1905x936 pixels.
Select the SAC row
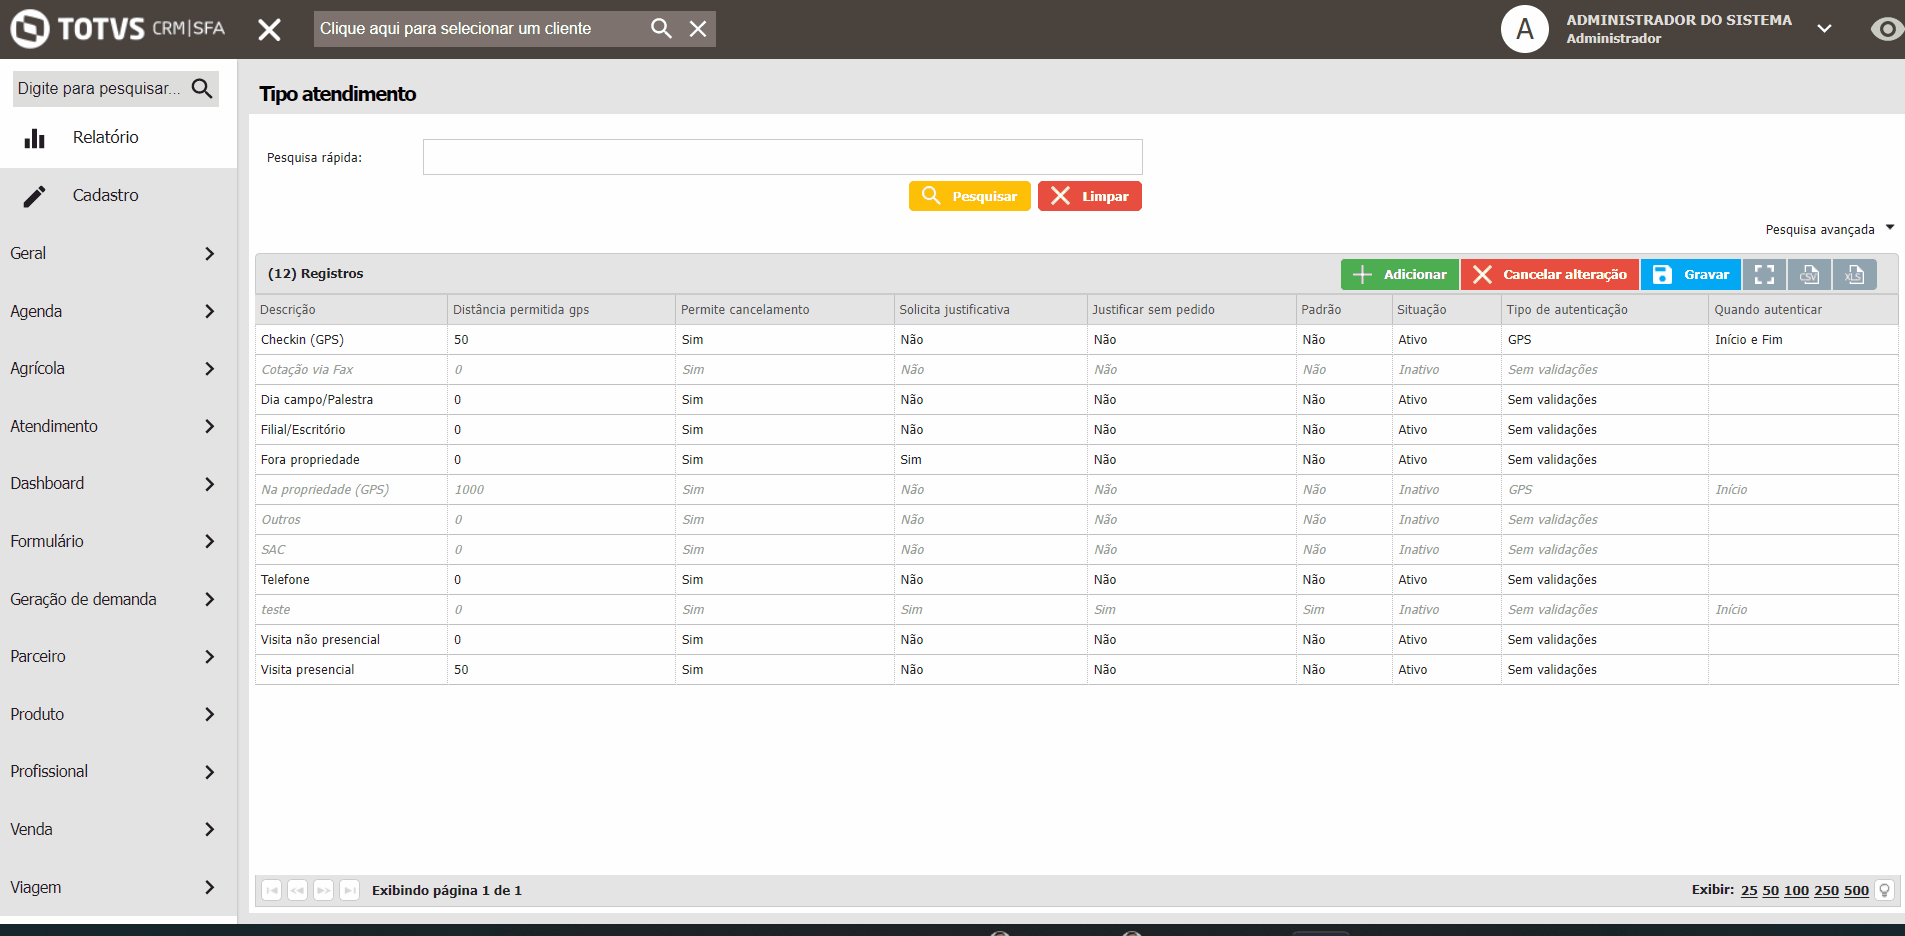(1076, 550)
